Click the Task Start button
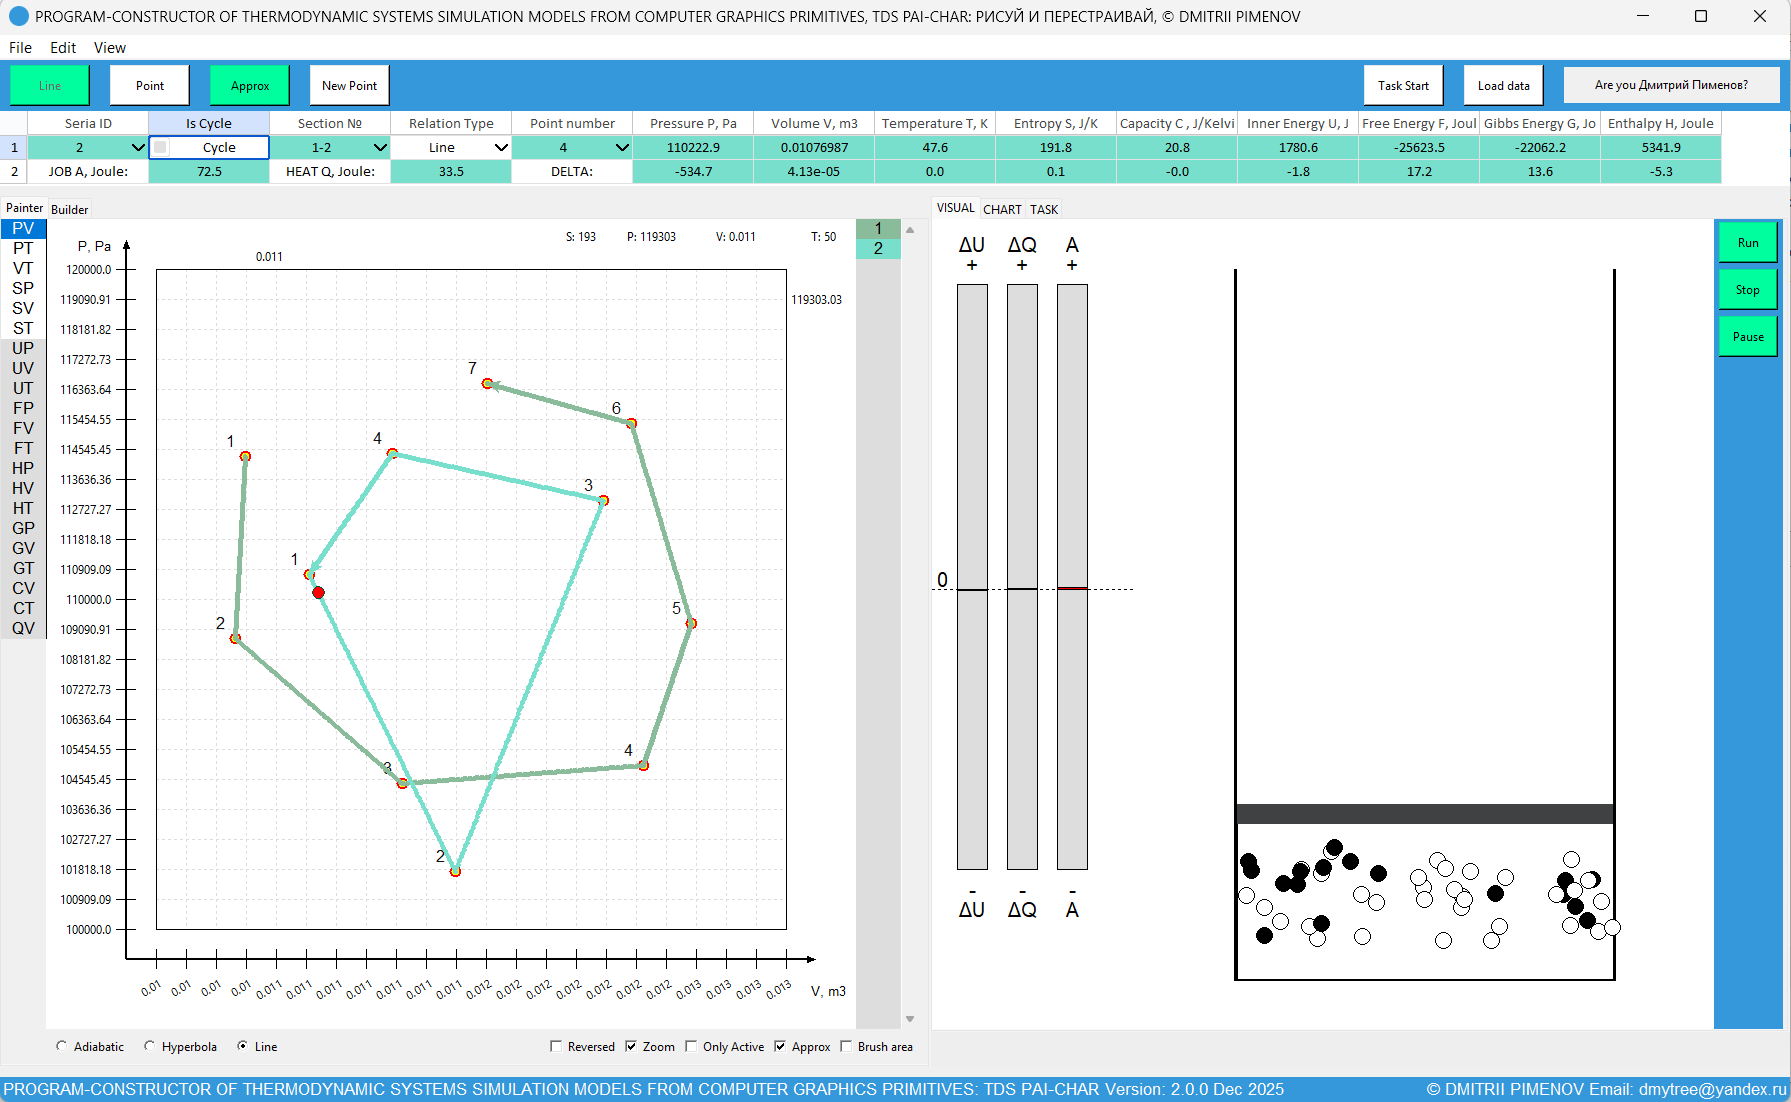 click(x=1403, y=86)
